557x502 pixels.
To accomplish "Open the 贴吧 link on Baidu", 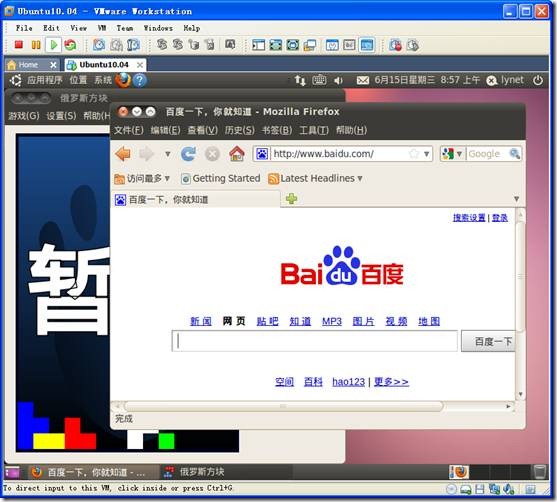I will pos(267,321).
